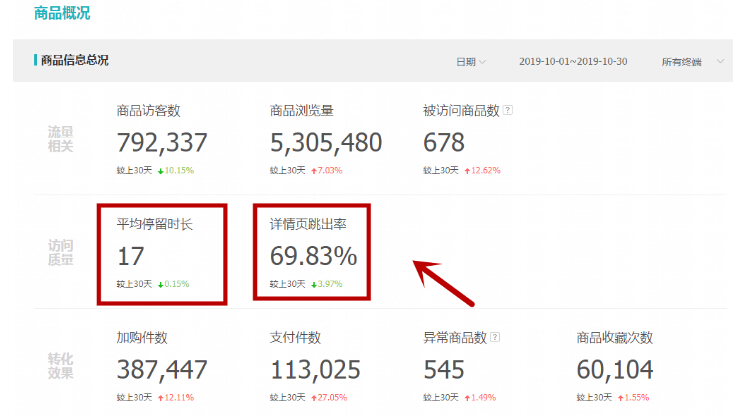735x417 pixels.
Task: Click the red up arrow under 商品浏览量
Action: (311, 170)
